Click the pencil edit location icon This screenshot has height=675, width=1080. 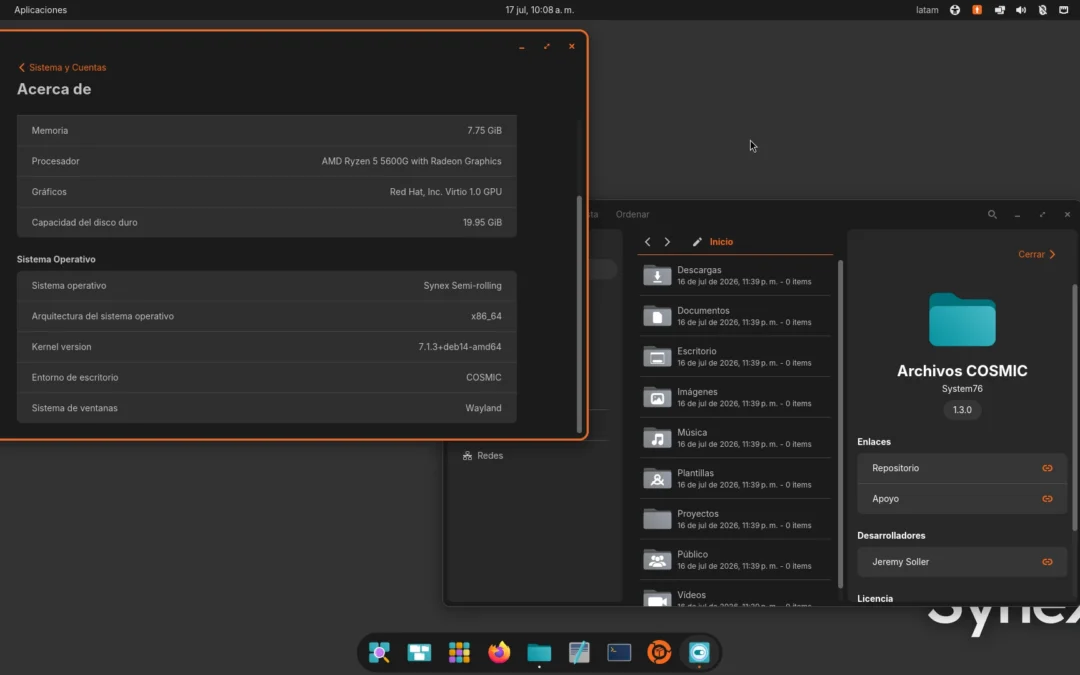tap(697, 242)
